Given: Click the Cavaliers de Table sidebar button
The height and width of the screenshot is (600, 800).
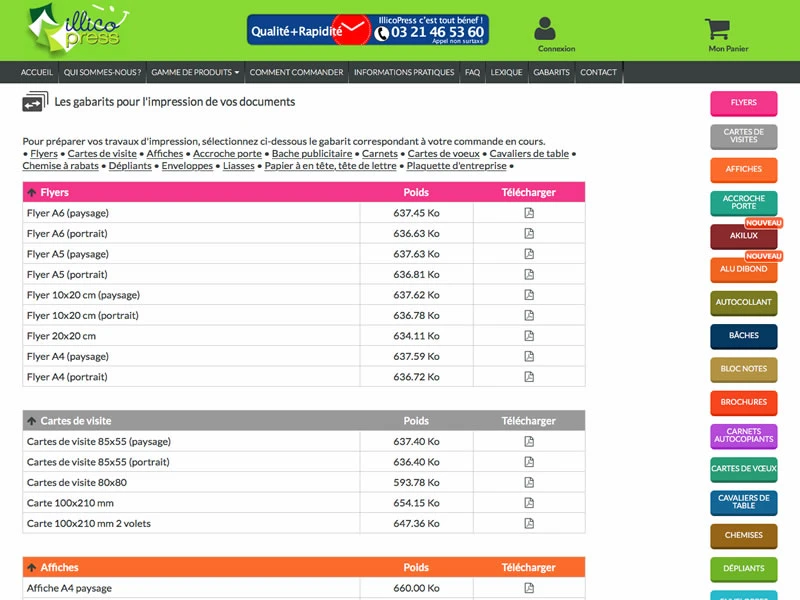Looking at the screenshot, I should (744, 503).
